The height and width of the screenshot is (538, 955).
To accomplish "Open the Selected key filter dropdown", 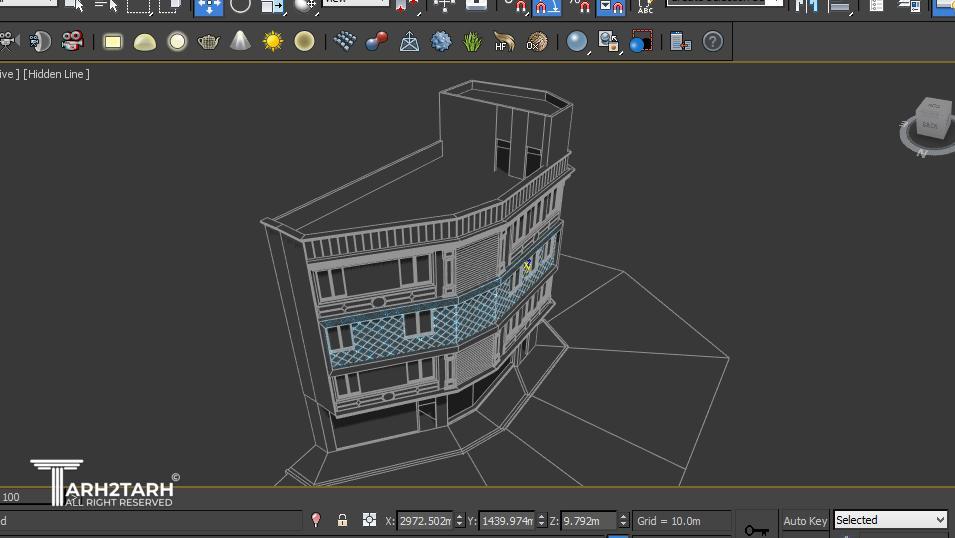I will click(890, 520).
